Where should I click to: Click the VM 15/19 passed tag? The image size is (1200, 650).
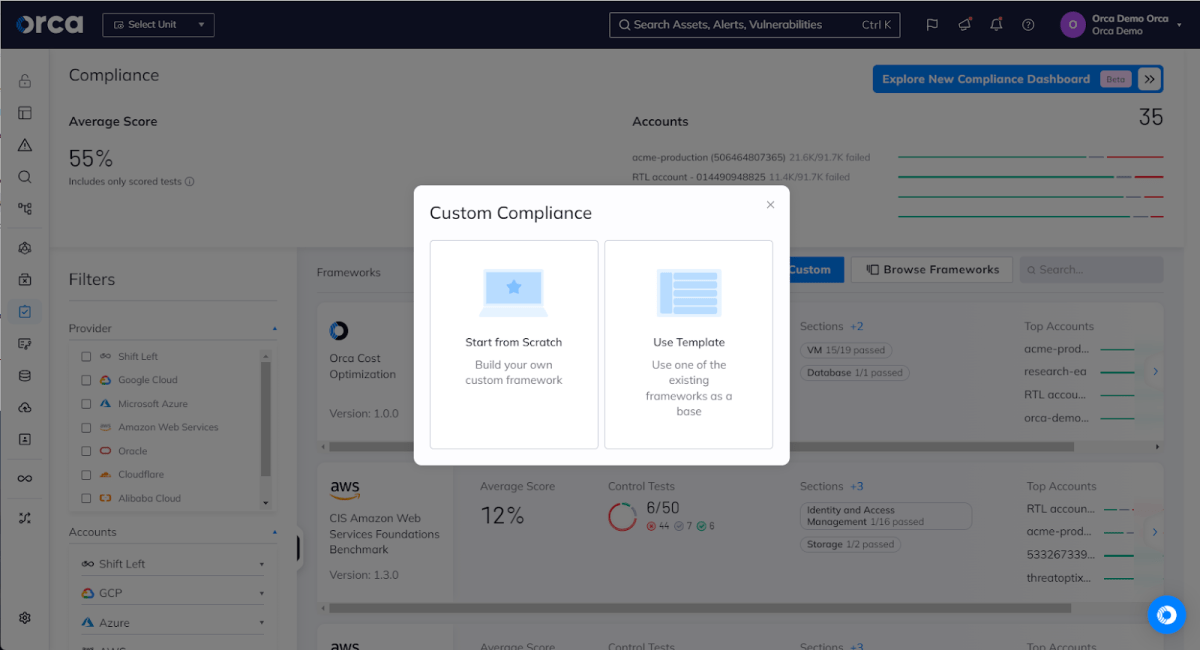pos(846,350)
